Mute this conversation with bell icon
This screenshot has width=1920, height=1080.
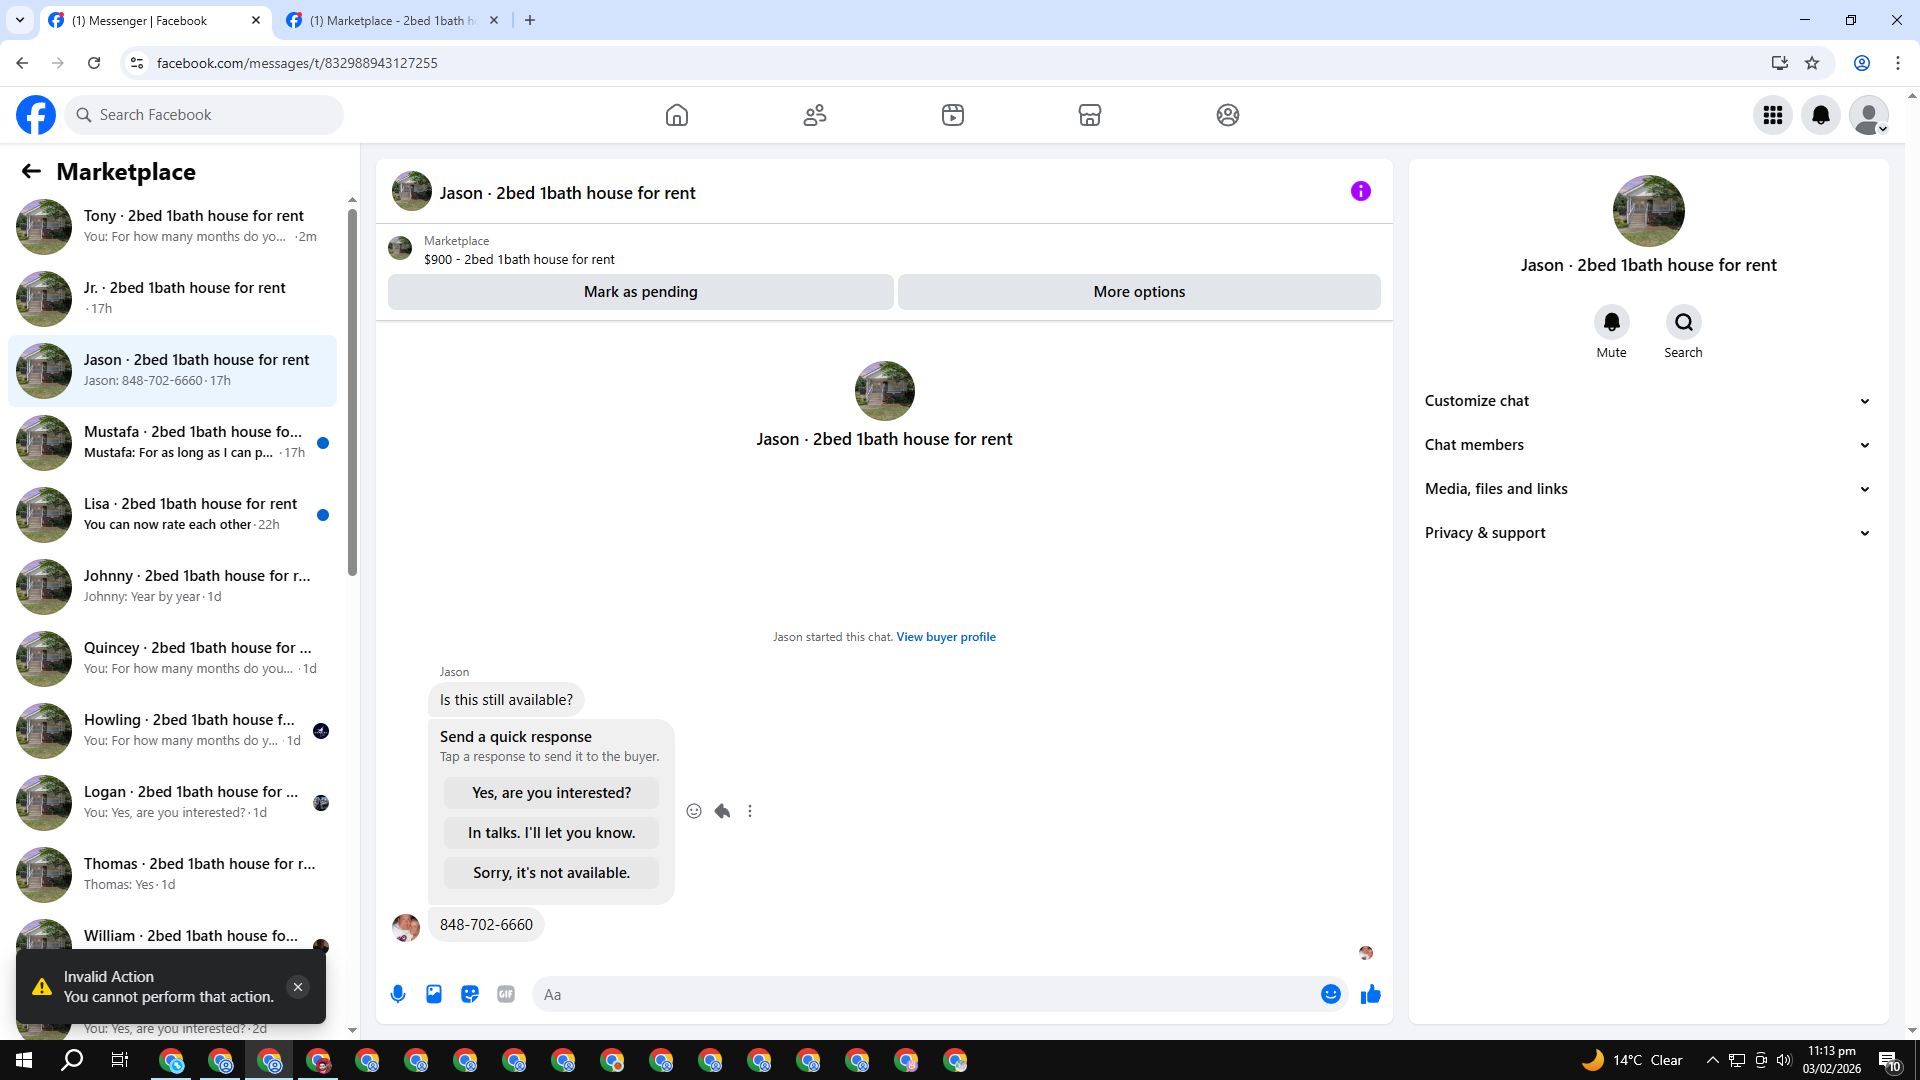click(1611, 322)
